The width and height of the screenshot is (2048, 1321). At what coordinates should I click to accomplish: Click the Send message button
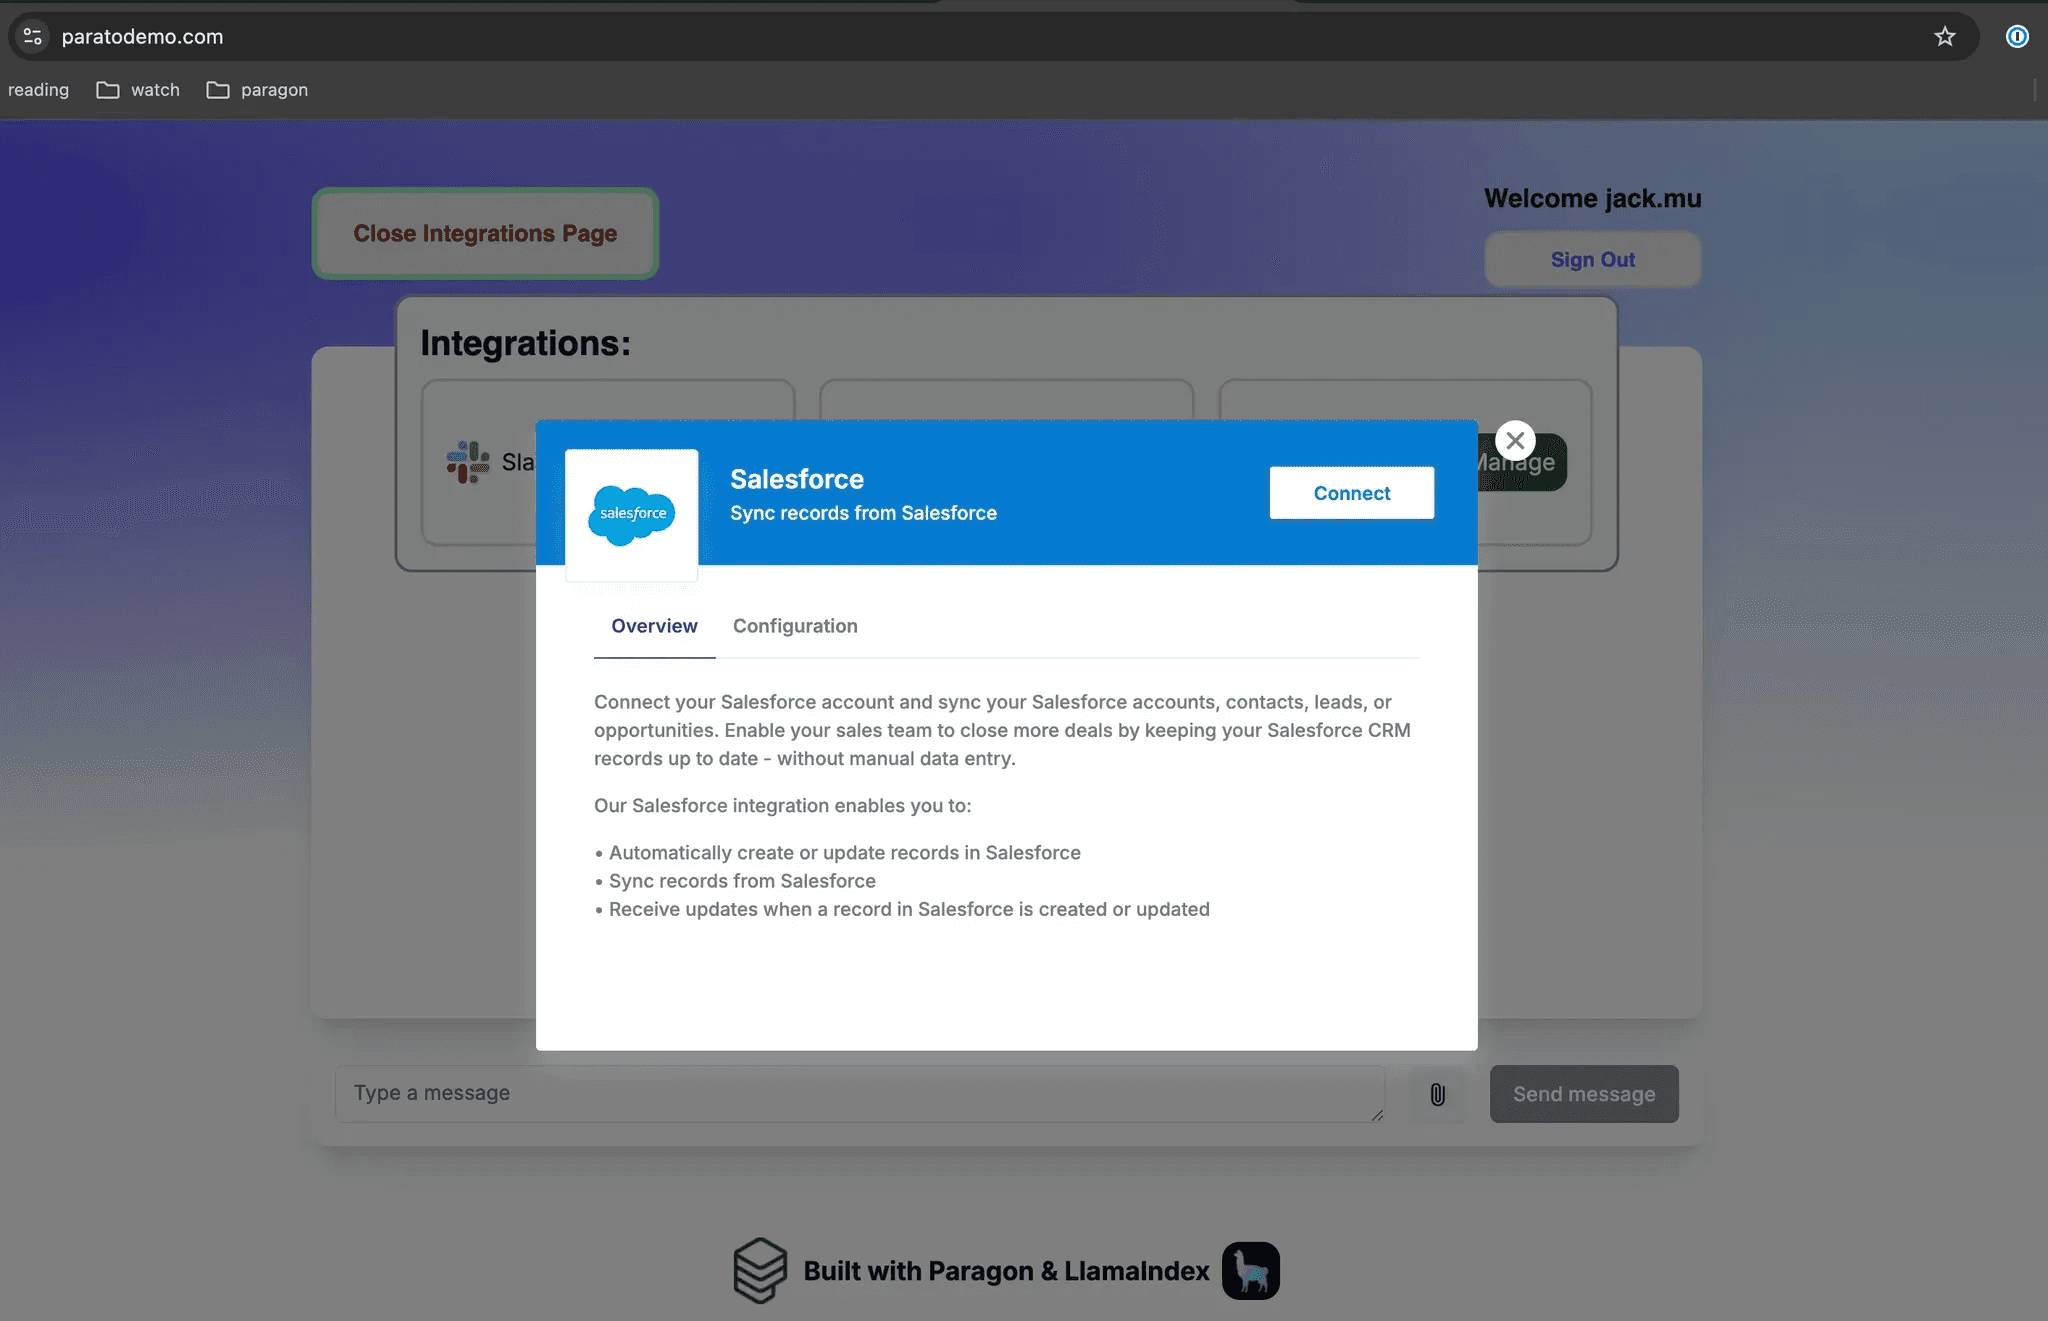pyautogui.click(x=1583, y=1094)
